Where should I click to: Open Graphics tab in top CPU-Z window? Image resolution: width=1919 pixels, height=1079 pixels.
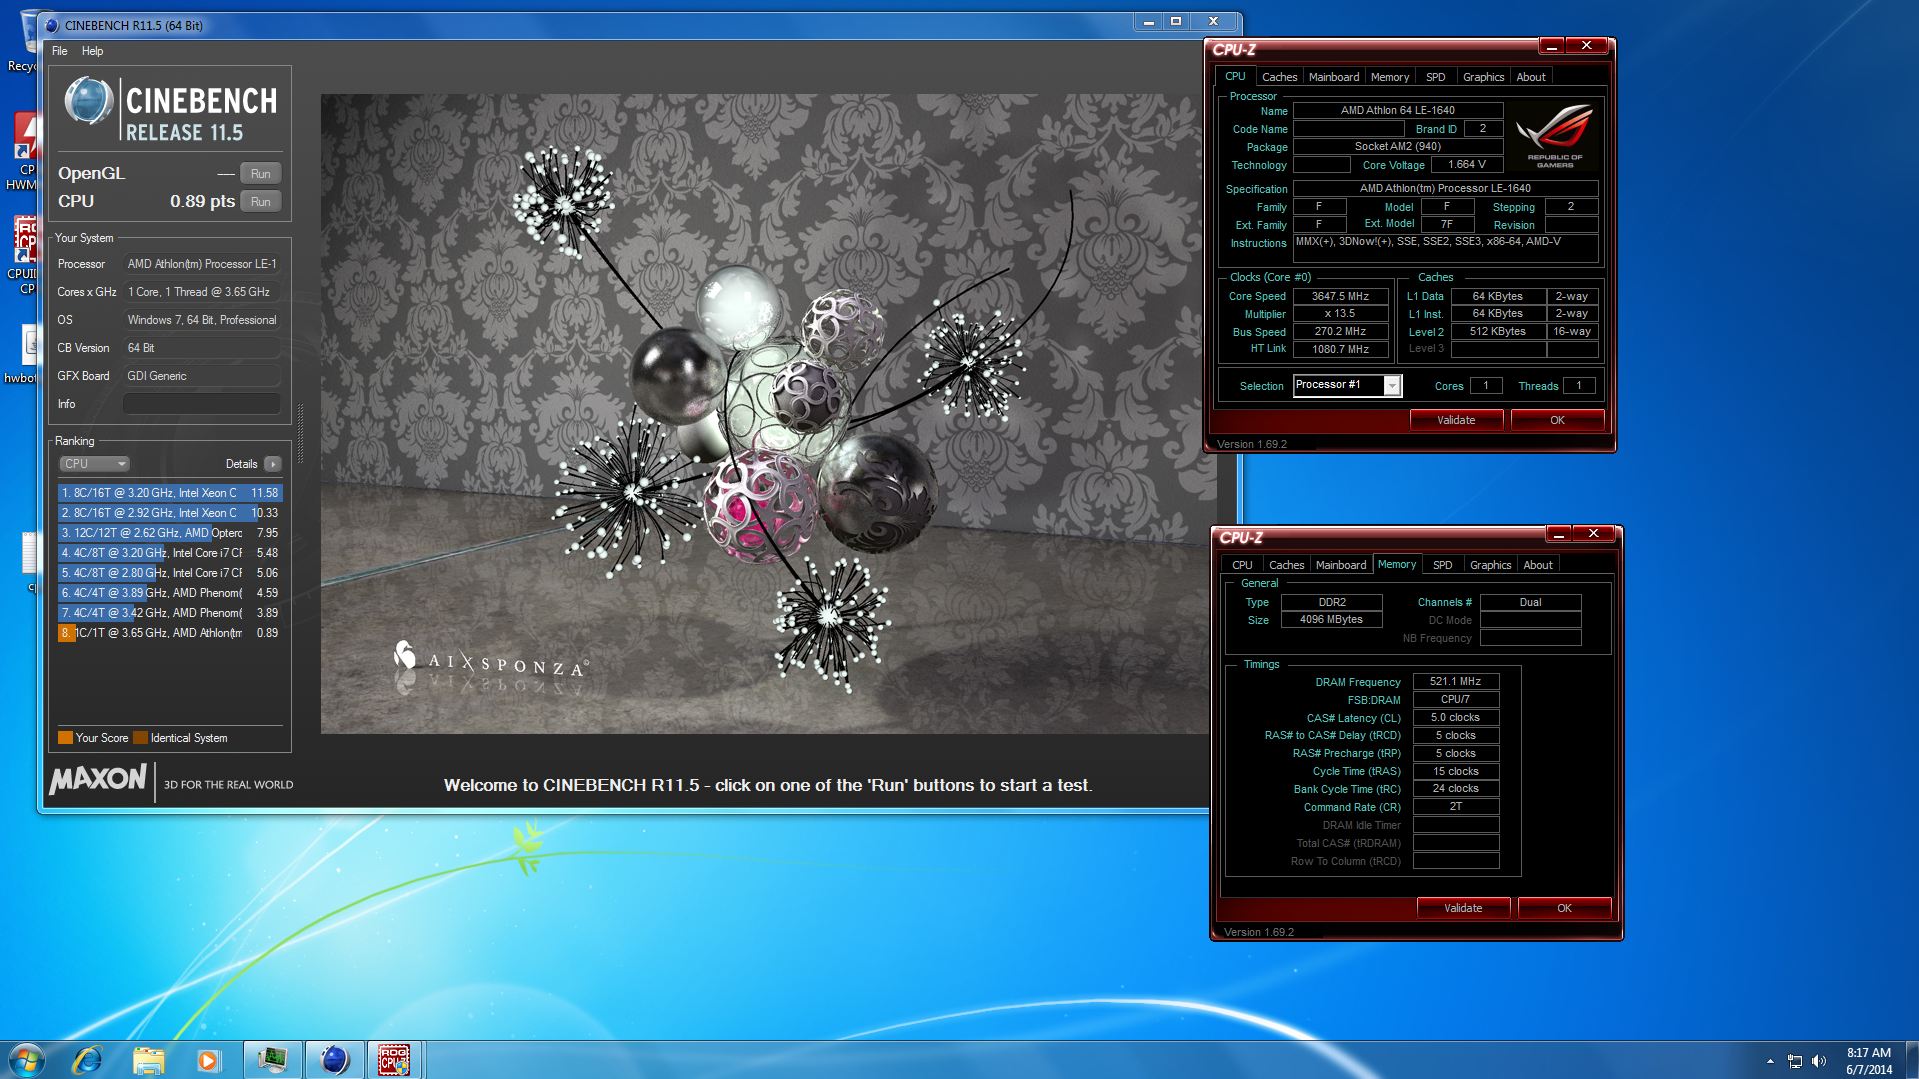coord(1483,77)
